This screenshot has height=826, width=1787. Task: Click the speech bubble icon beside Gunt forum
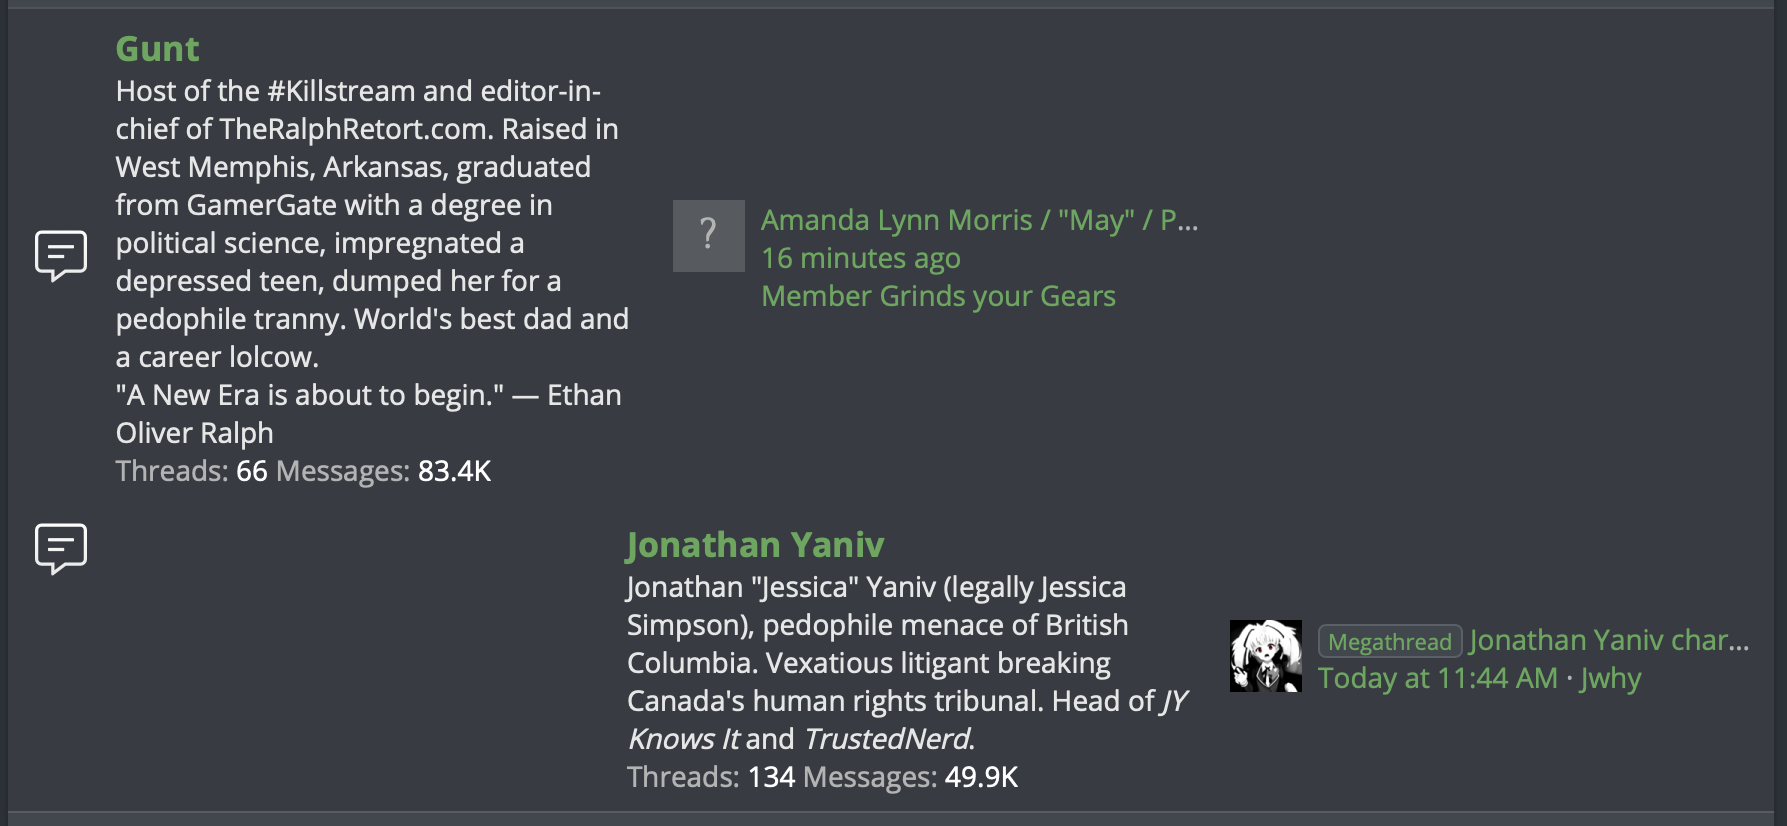tap(61, 256)
